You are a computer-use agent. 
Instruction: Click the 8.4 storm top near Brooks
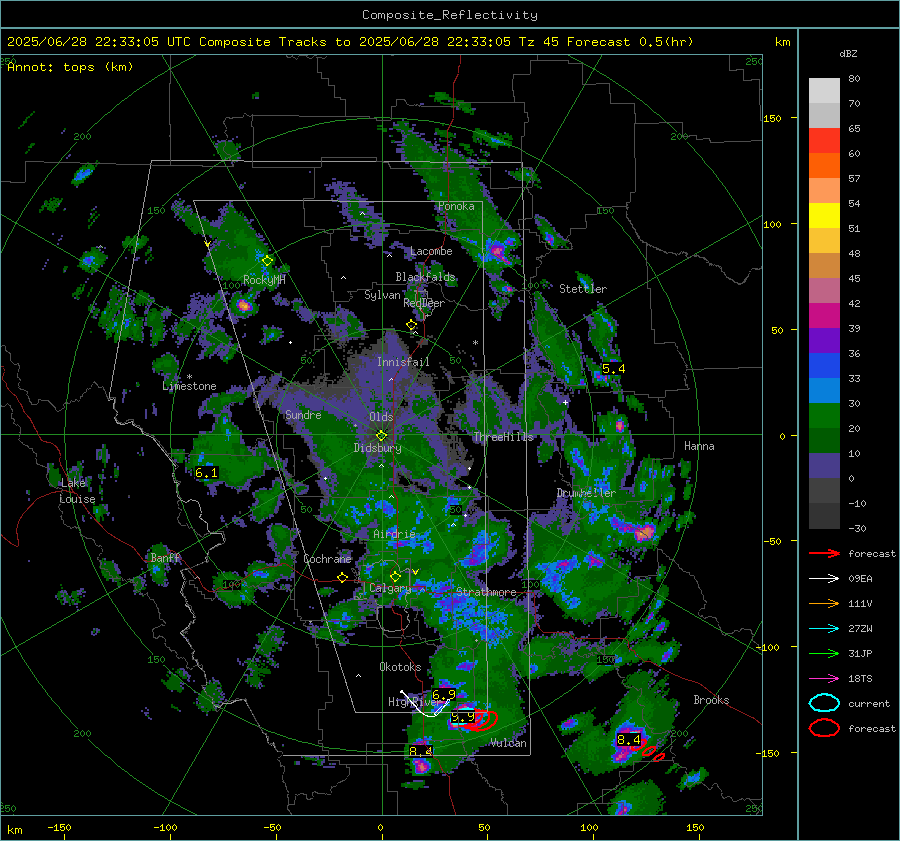pyautogui.click(x=629, y=740)
